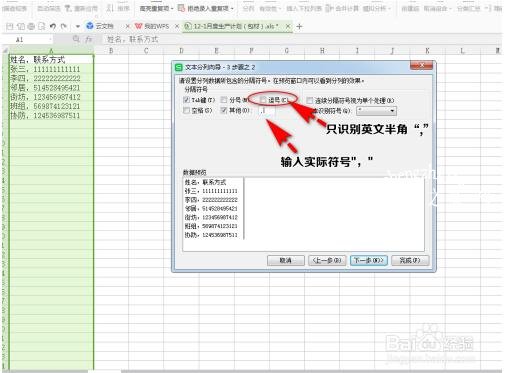Click the fx insert function icon
Image resolution: width=505 pixels, height=373 pixels.
(x=88, y=39)
